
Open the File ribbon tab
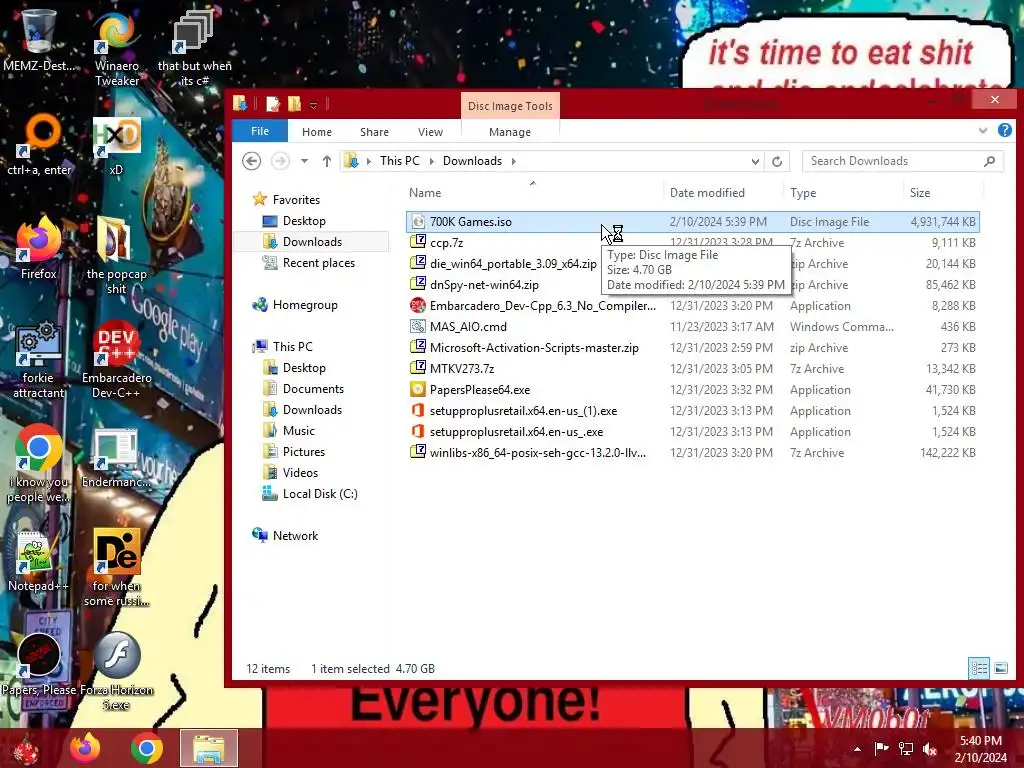click(x=260, y=131)
